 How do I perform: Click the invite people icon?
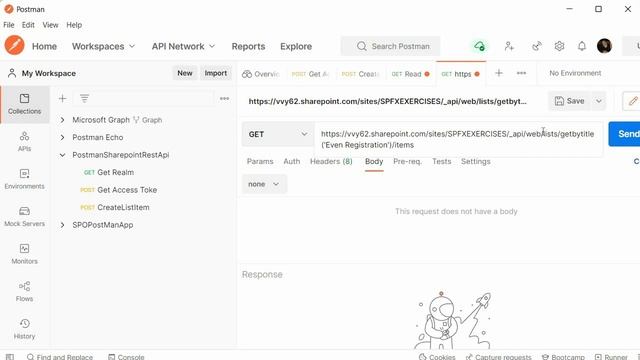point(509,46)
